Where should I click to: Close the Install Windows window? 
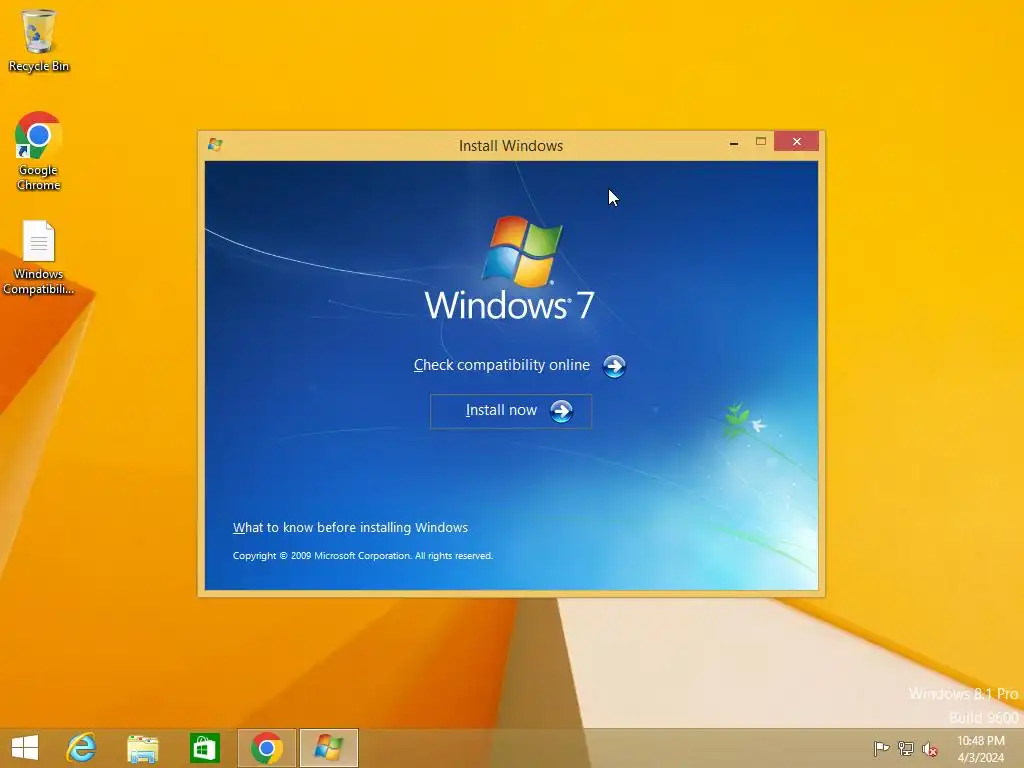(797, 142)
